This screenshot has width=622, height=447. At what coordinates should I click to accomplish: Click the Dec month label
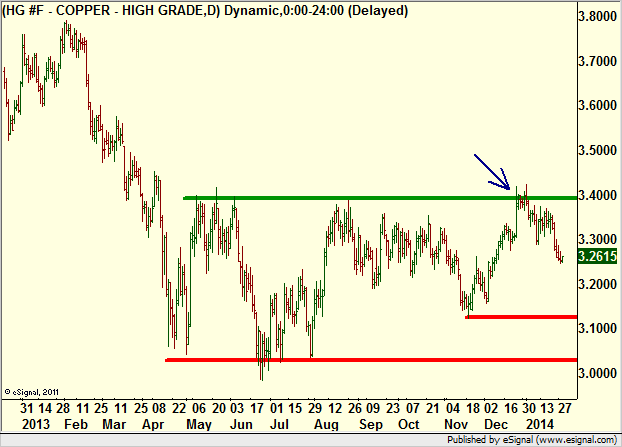pos(496,424)
